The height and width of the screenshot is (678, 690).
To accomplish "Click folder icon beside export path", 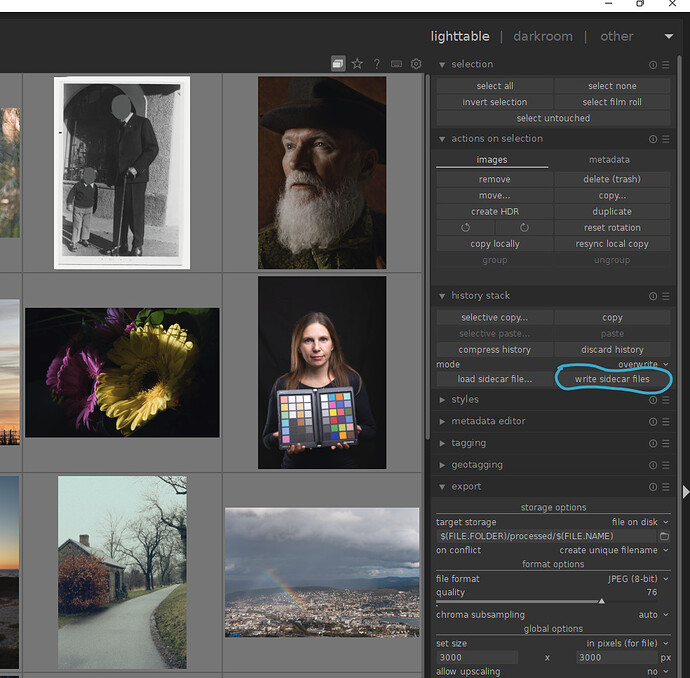I will 663,536.
